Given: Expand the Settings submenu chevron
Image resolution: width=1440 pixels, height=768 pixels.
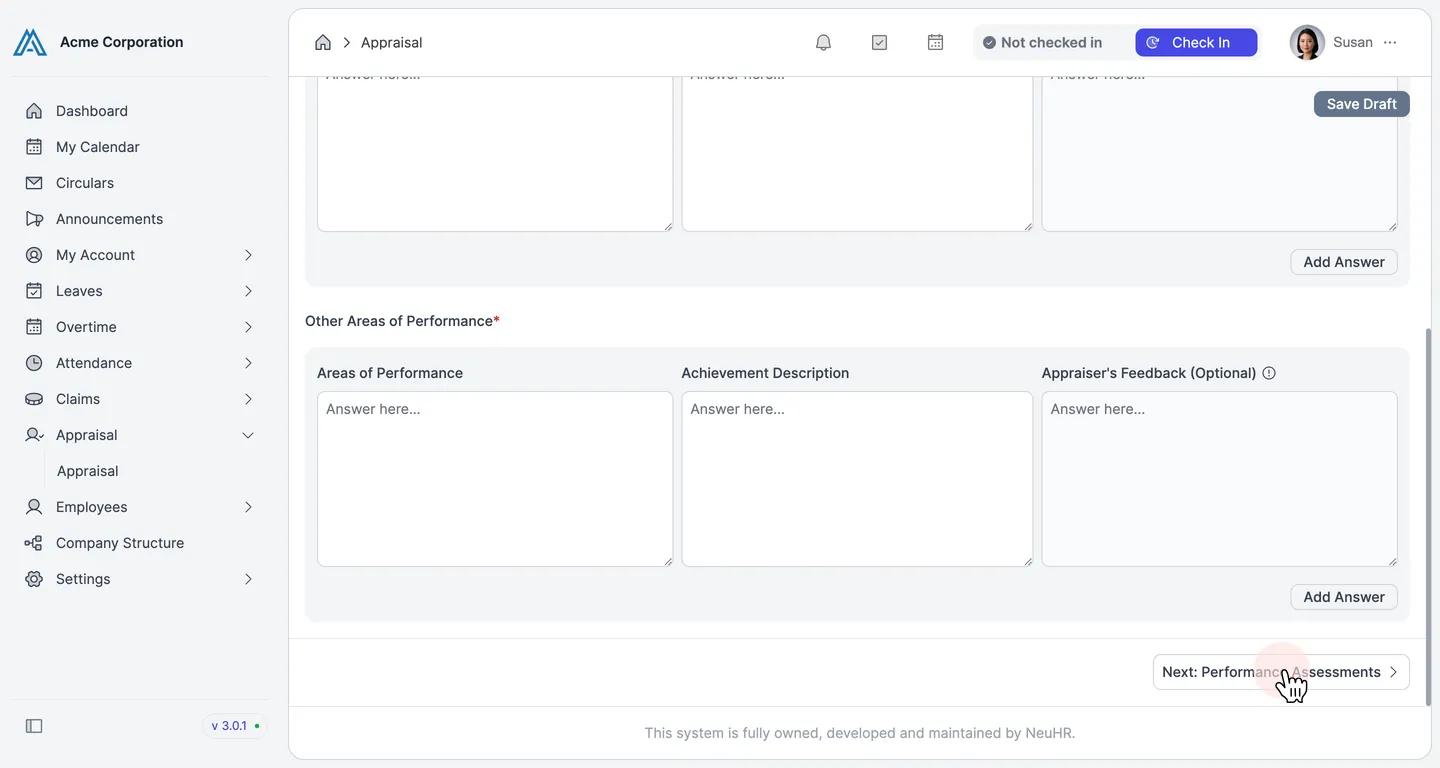Looking at the screenshot, I should 248,579.
